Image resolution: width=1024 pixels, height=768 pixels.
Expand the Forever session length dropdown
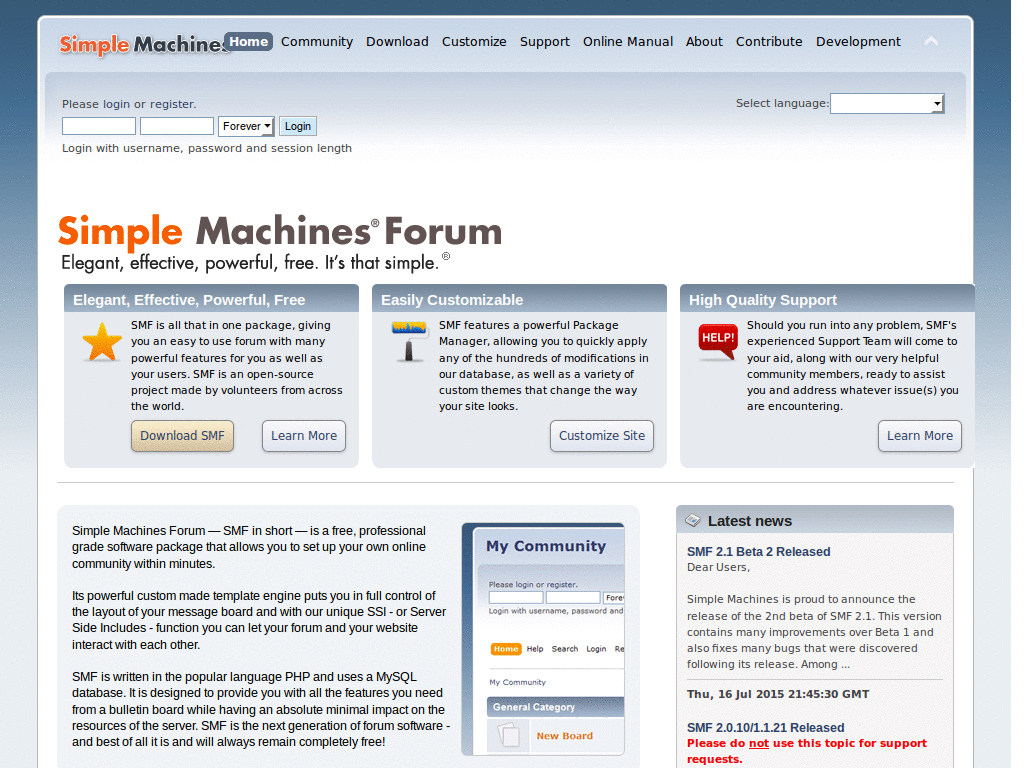tap(246, 126)
